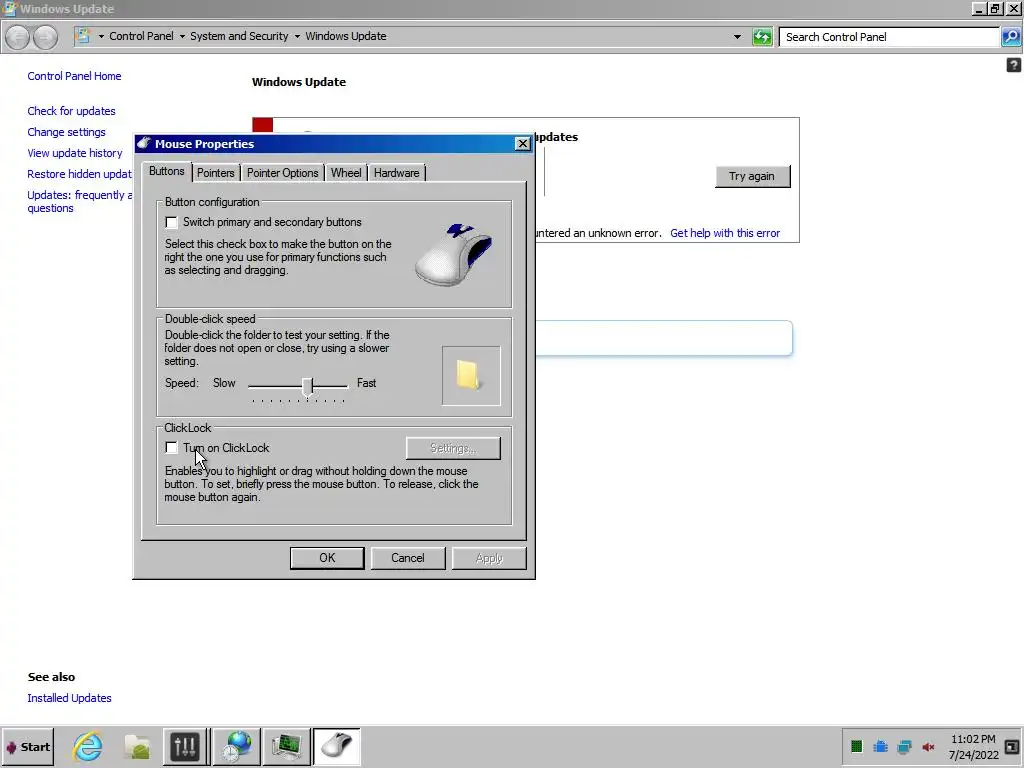Click the search magnifier icon
Viewport: 1024px width, 768px height.
coord(1010,37)
